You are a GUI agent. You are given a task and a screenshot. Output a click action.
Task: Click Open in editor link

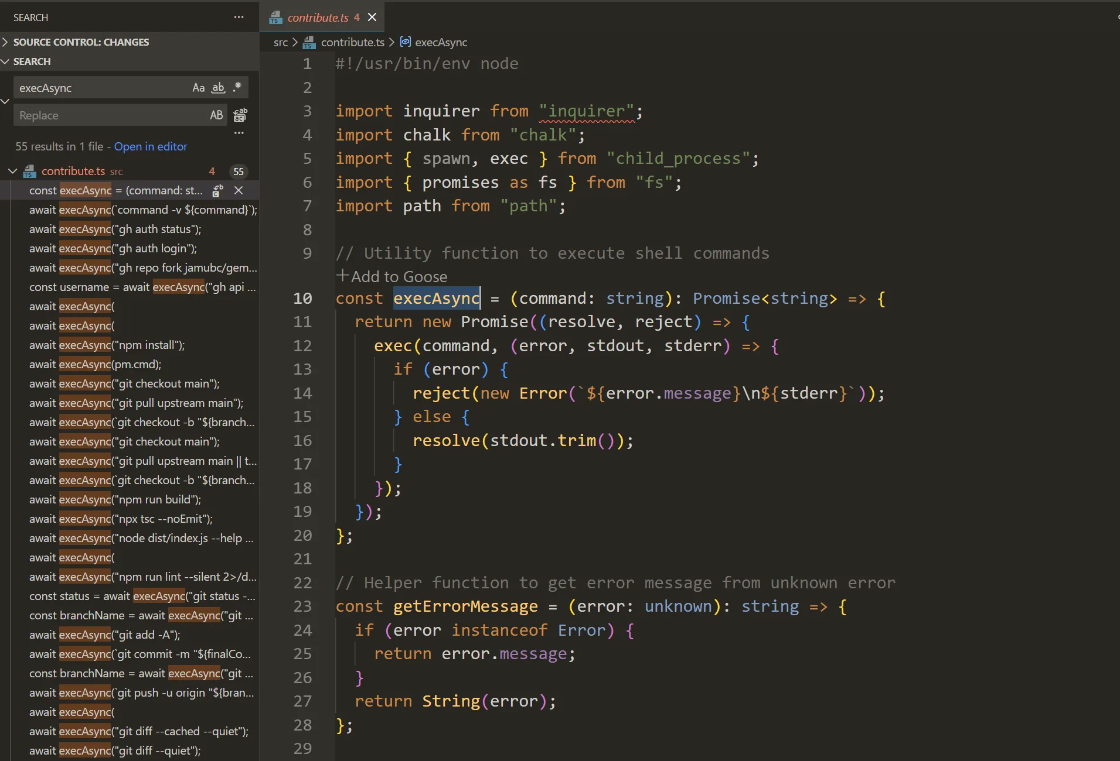[x=150, y=147]
